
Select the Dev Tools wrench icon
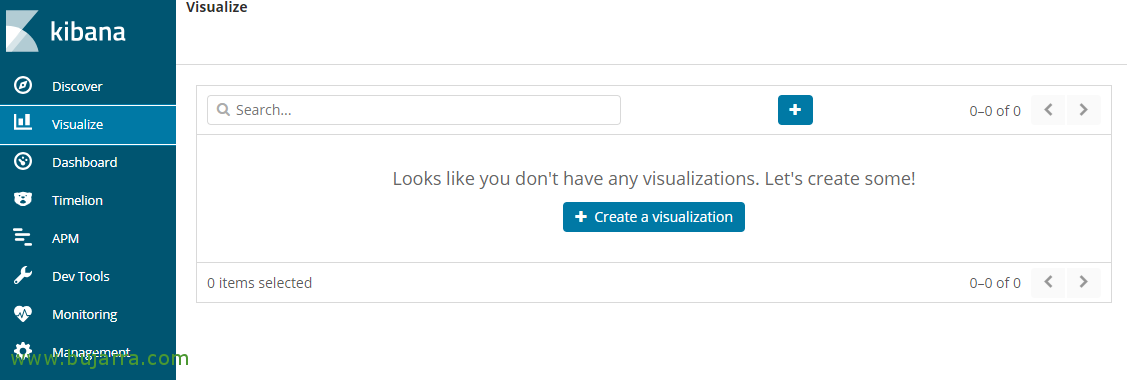pos(23,276)
